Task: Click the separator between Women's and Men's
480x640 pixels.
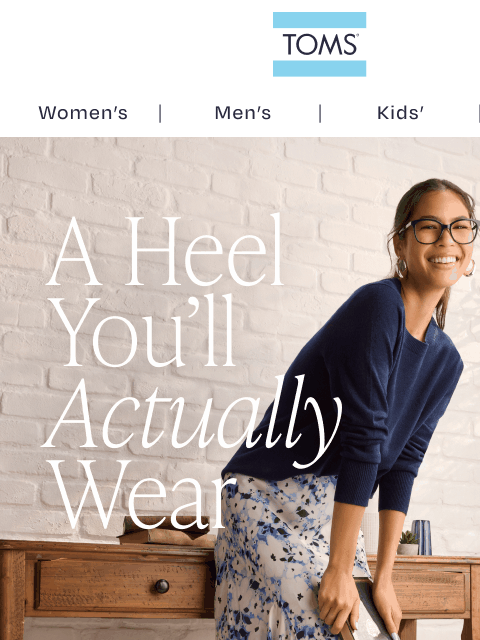Action: coord(160,113)
